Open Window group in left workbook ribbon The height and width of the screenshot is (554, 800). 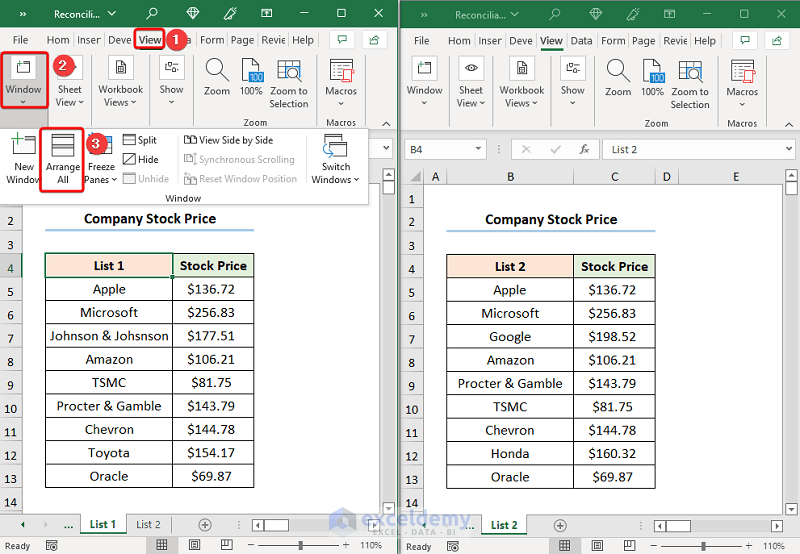coord(23,80)
